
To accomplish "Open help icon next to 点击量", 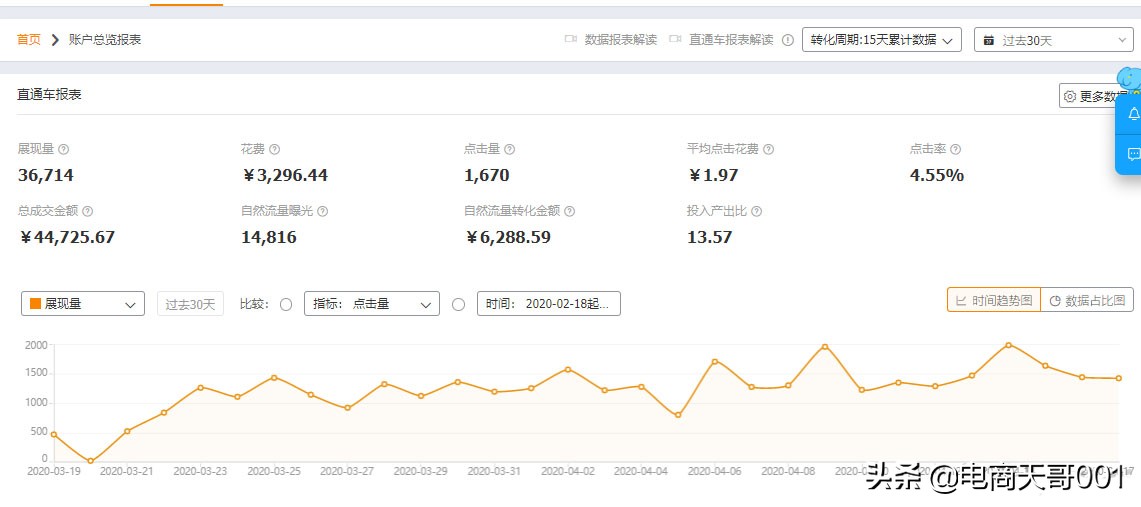I will coord(509,149).
